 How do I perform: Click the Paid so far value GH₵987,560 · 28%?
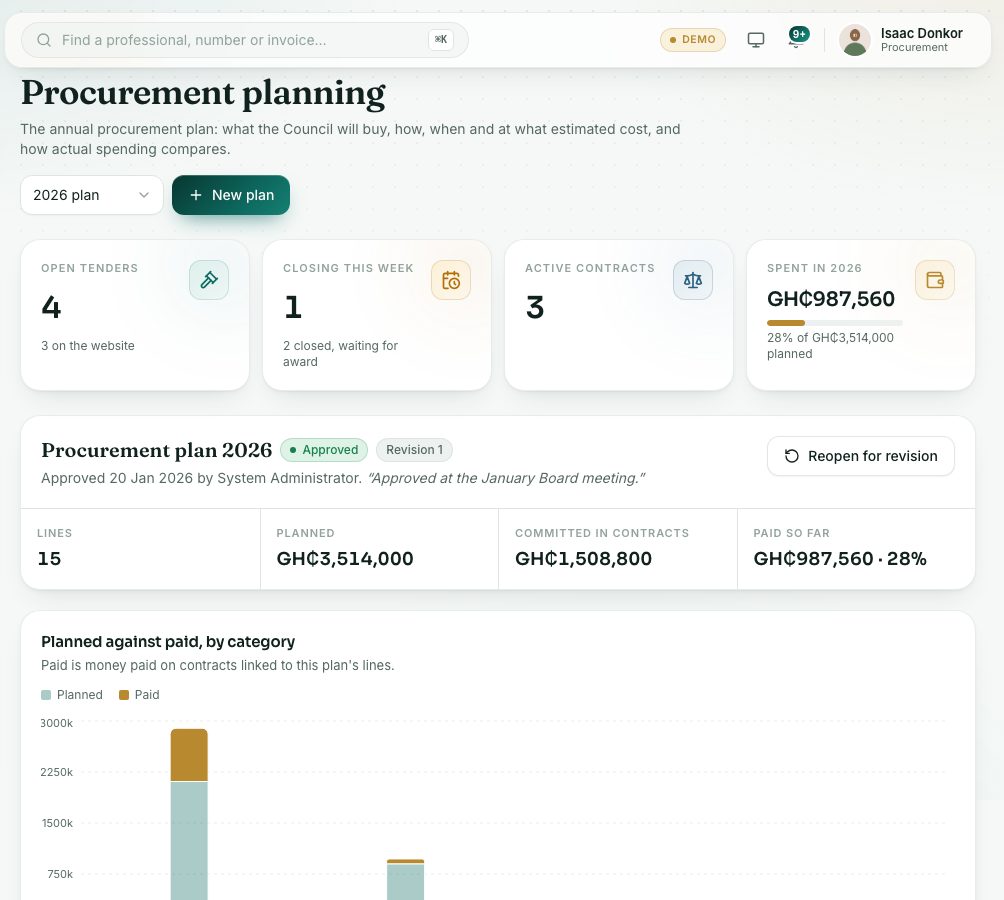[x=839, y=559]
